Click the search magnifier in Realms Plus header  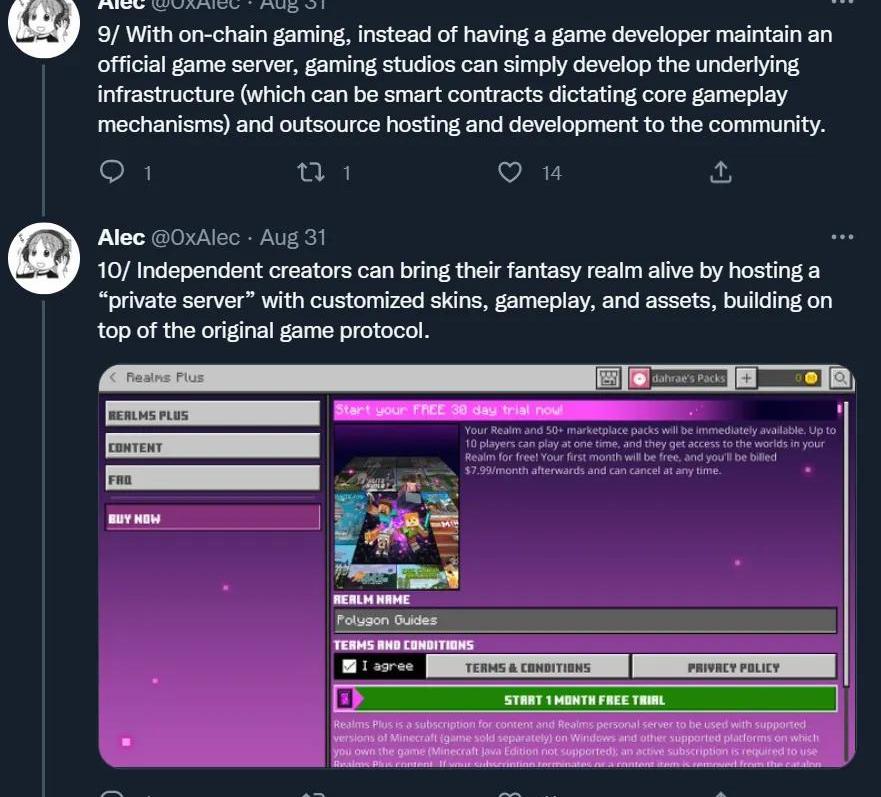[x=839, y=378]
